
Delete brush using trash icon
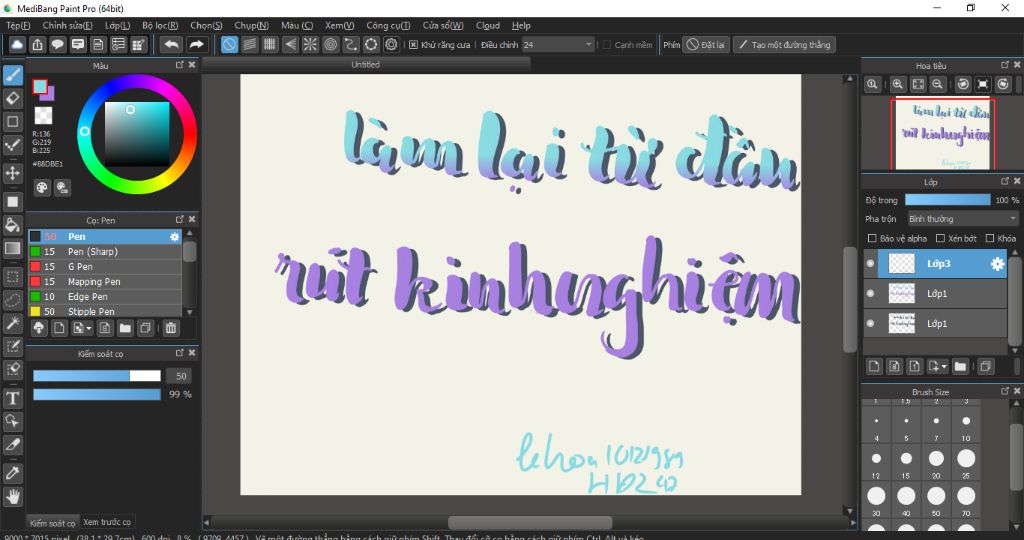pyautogui.click(x=170, y=328)
